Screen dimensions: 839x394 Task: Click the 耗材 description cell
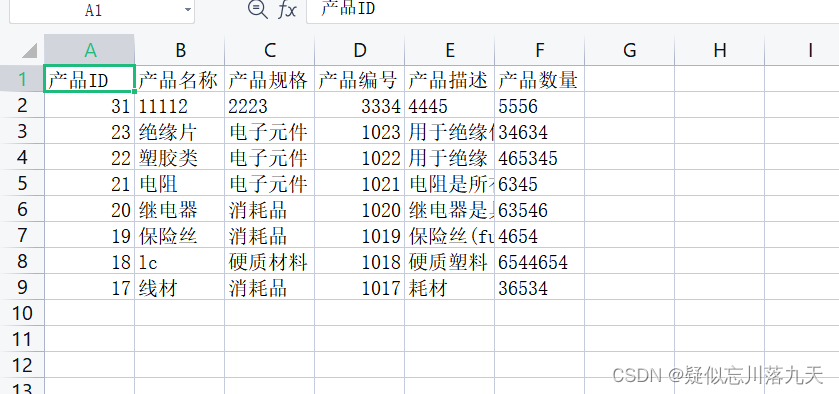(449, 287)
